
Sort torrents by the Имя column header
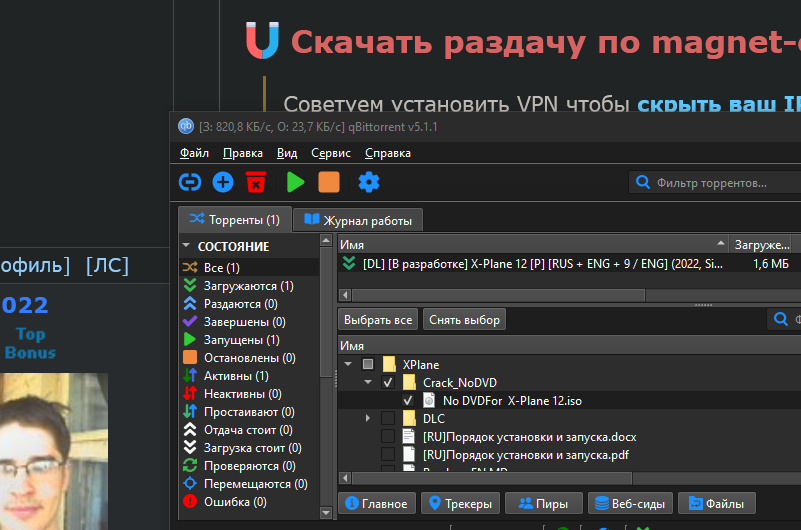click(x=533, y=245)
